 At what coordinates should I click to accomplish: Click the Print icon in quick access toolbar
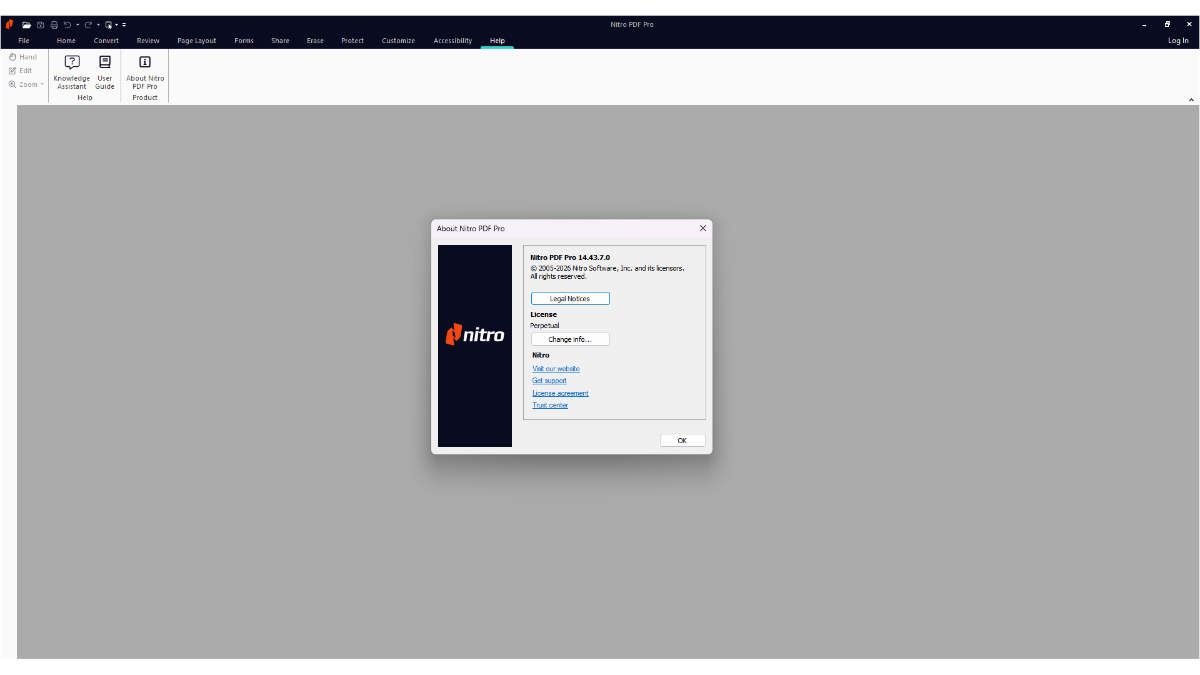click(54, 25)
